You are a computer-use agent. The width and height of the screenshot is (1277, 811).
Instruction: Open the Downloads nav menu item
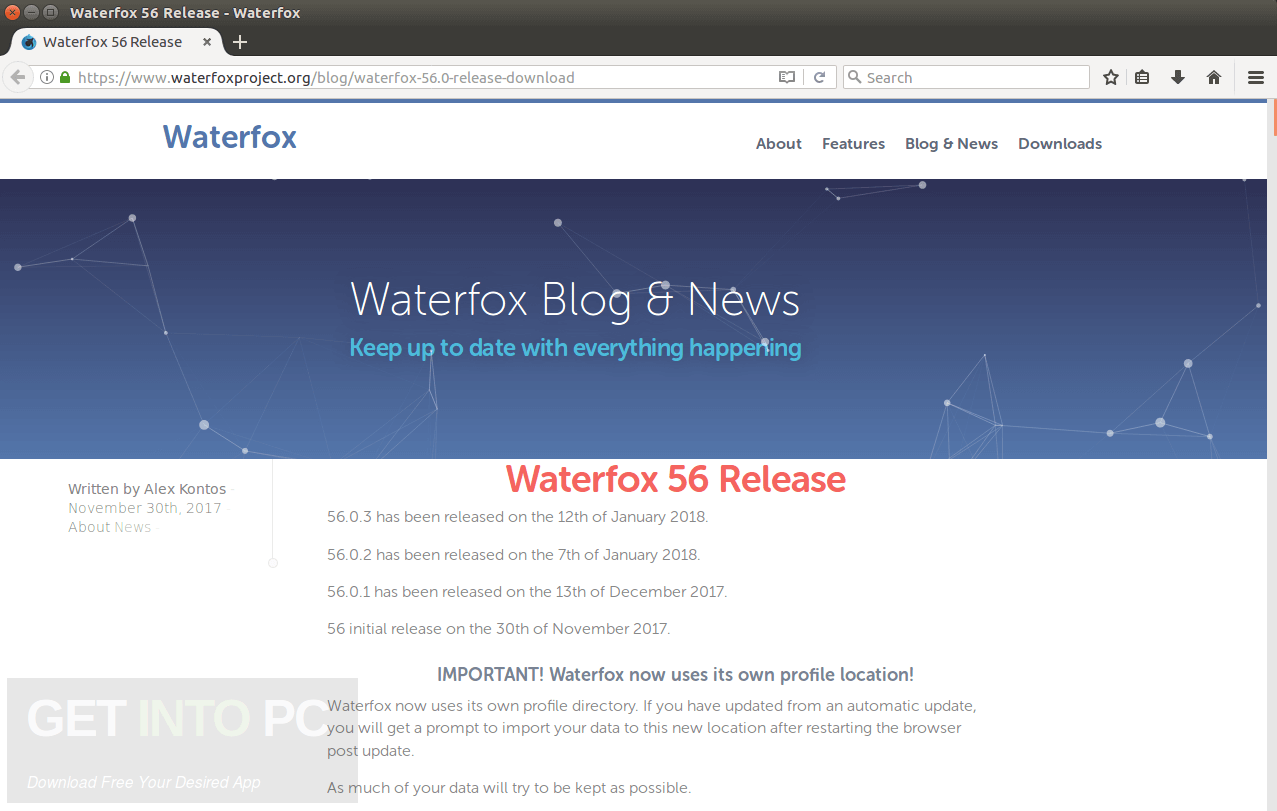click(x=1060, y=144)
